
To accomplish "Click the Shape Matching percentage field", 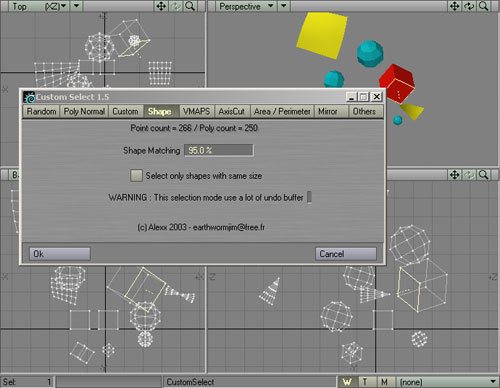I will (x=219, y=150).
